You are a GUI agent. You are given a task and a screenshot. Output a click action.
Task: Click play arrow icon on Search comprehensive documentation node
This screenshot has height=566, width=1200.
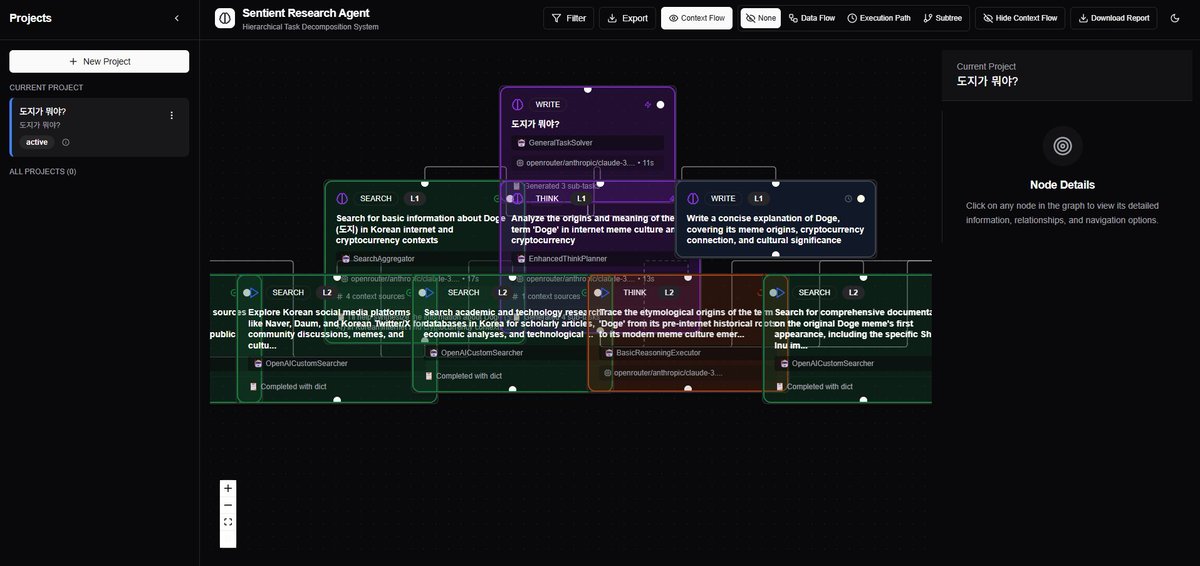click(x=779, y=292)
